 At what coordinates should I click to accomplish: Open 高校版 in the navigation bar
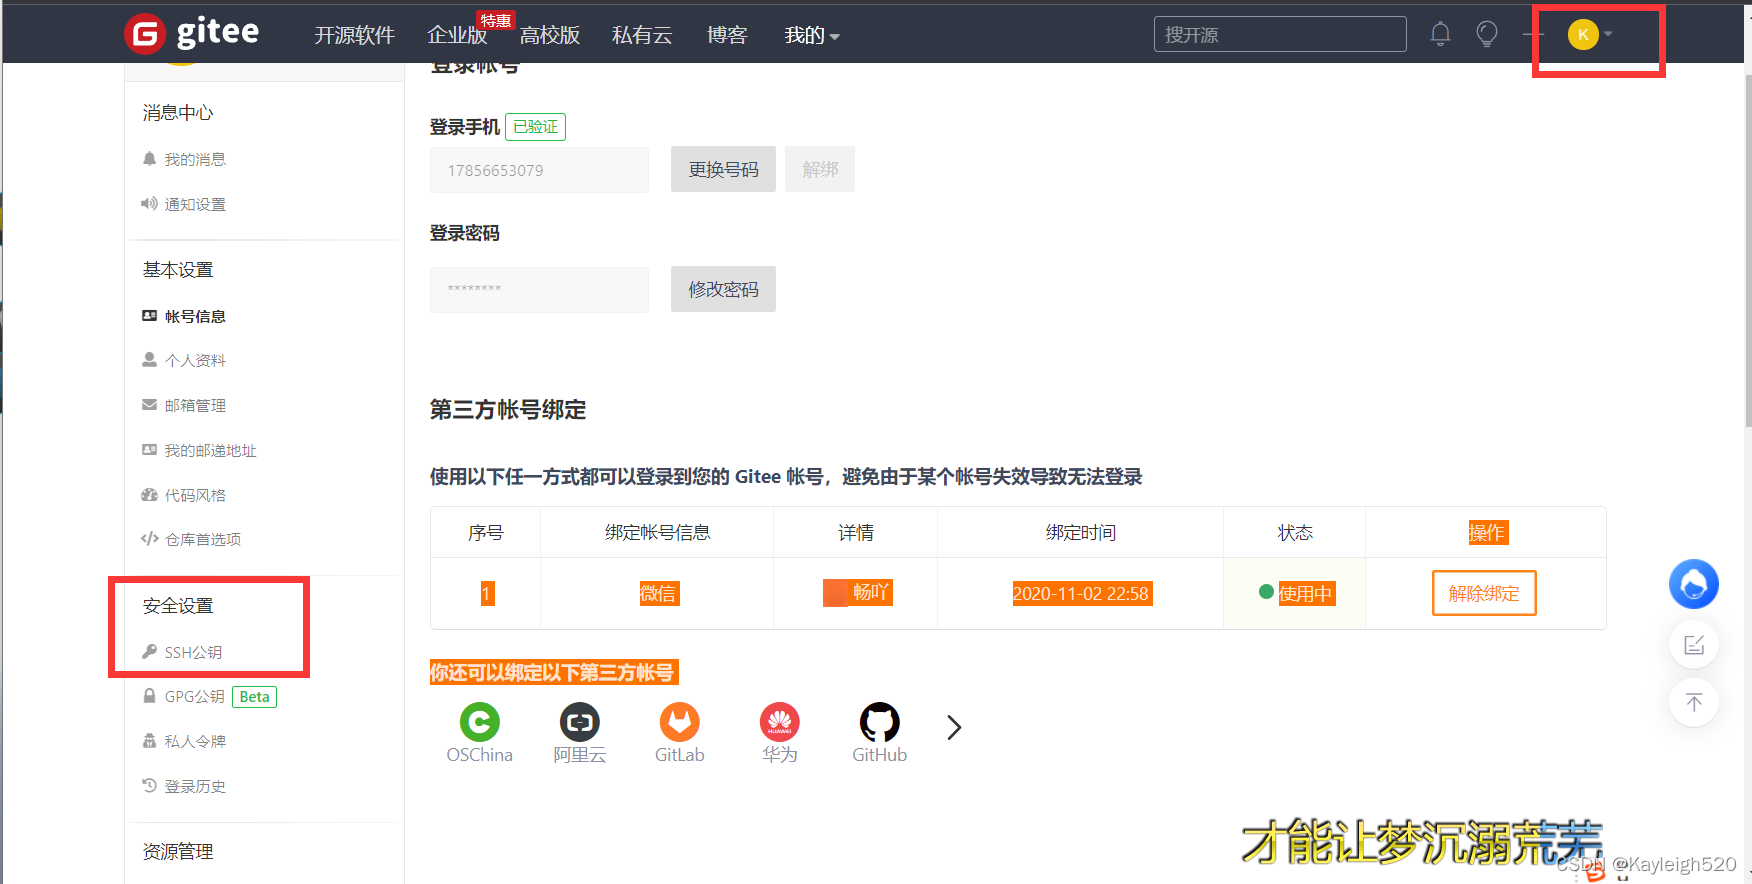pos(550,35)
